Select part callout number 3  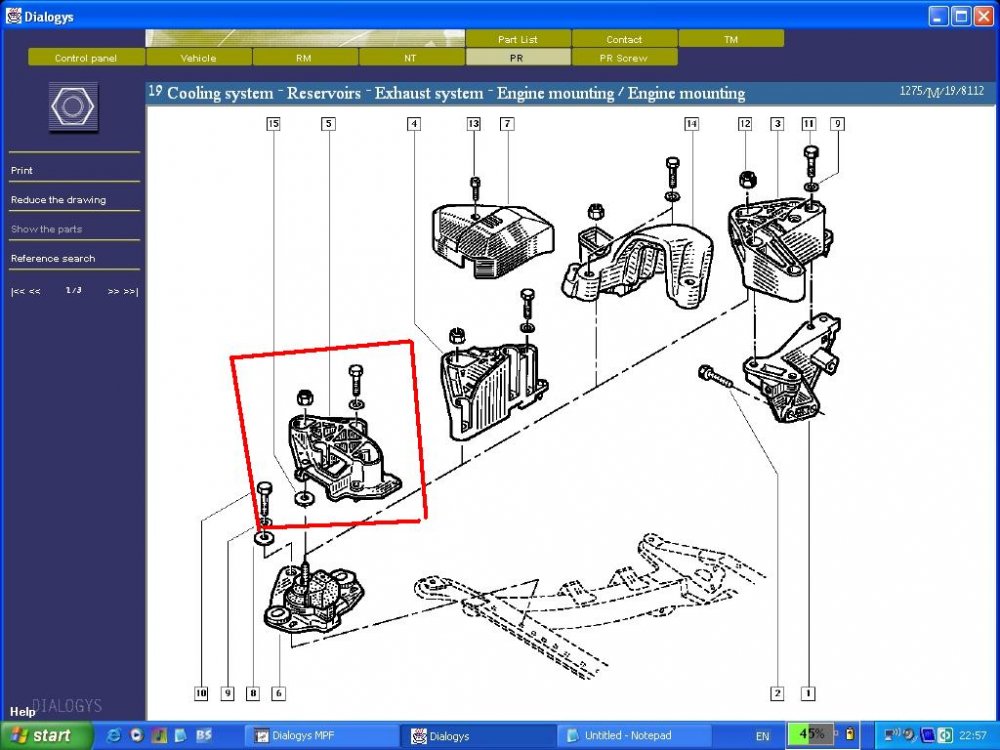click(x=777, y=123)
